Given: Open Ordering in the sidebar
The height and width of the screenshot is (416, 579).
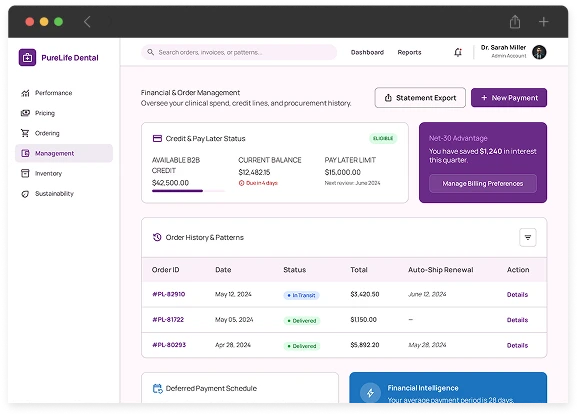Looking at the screenshot, I should [64, 133].
